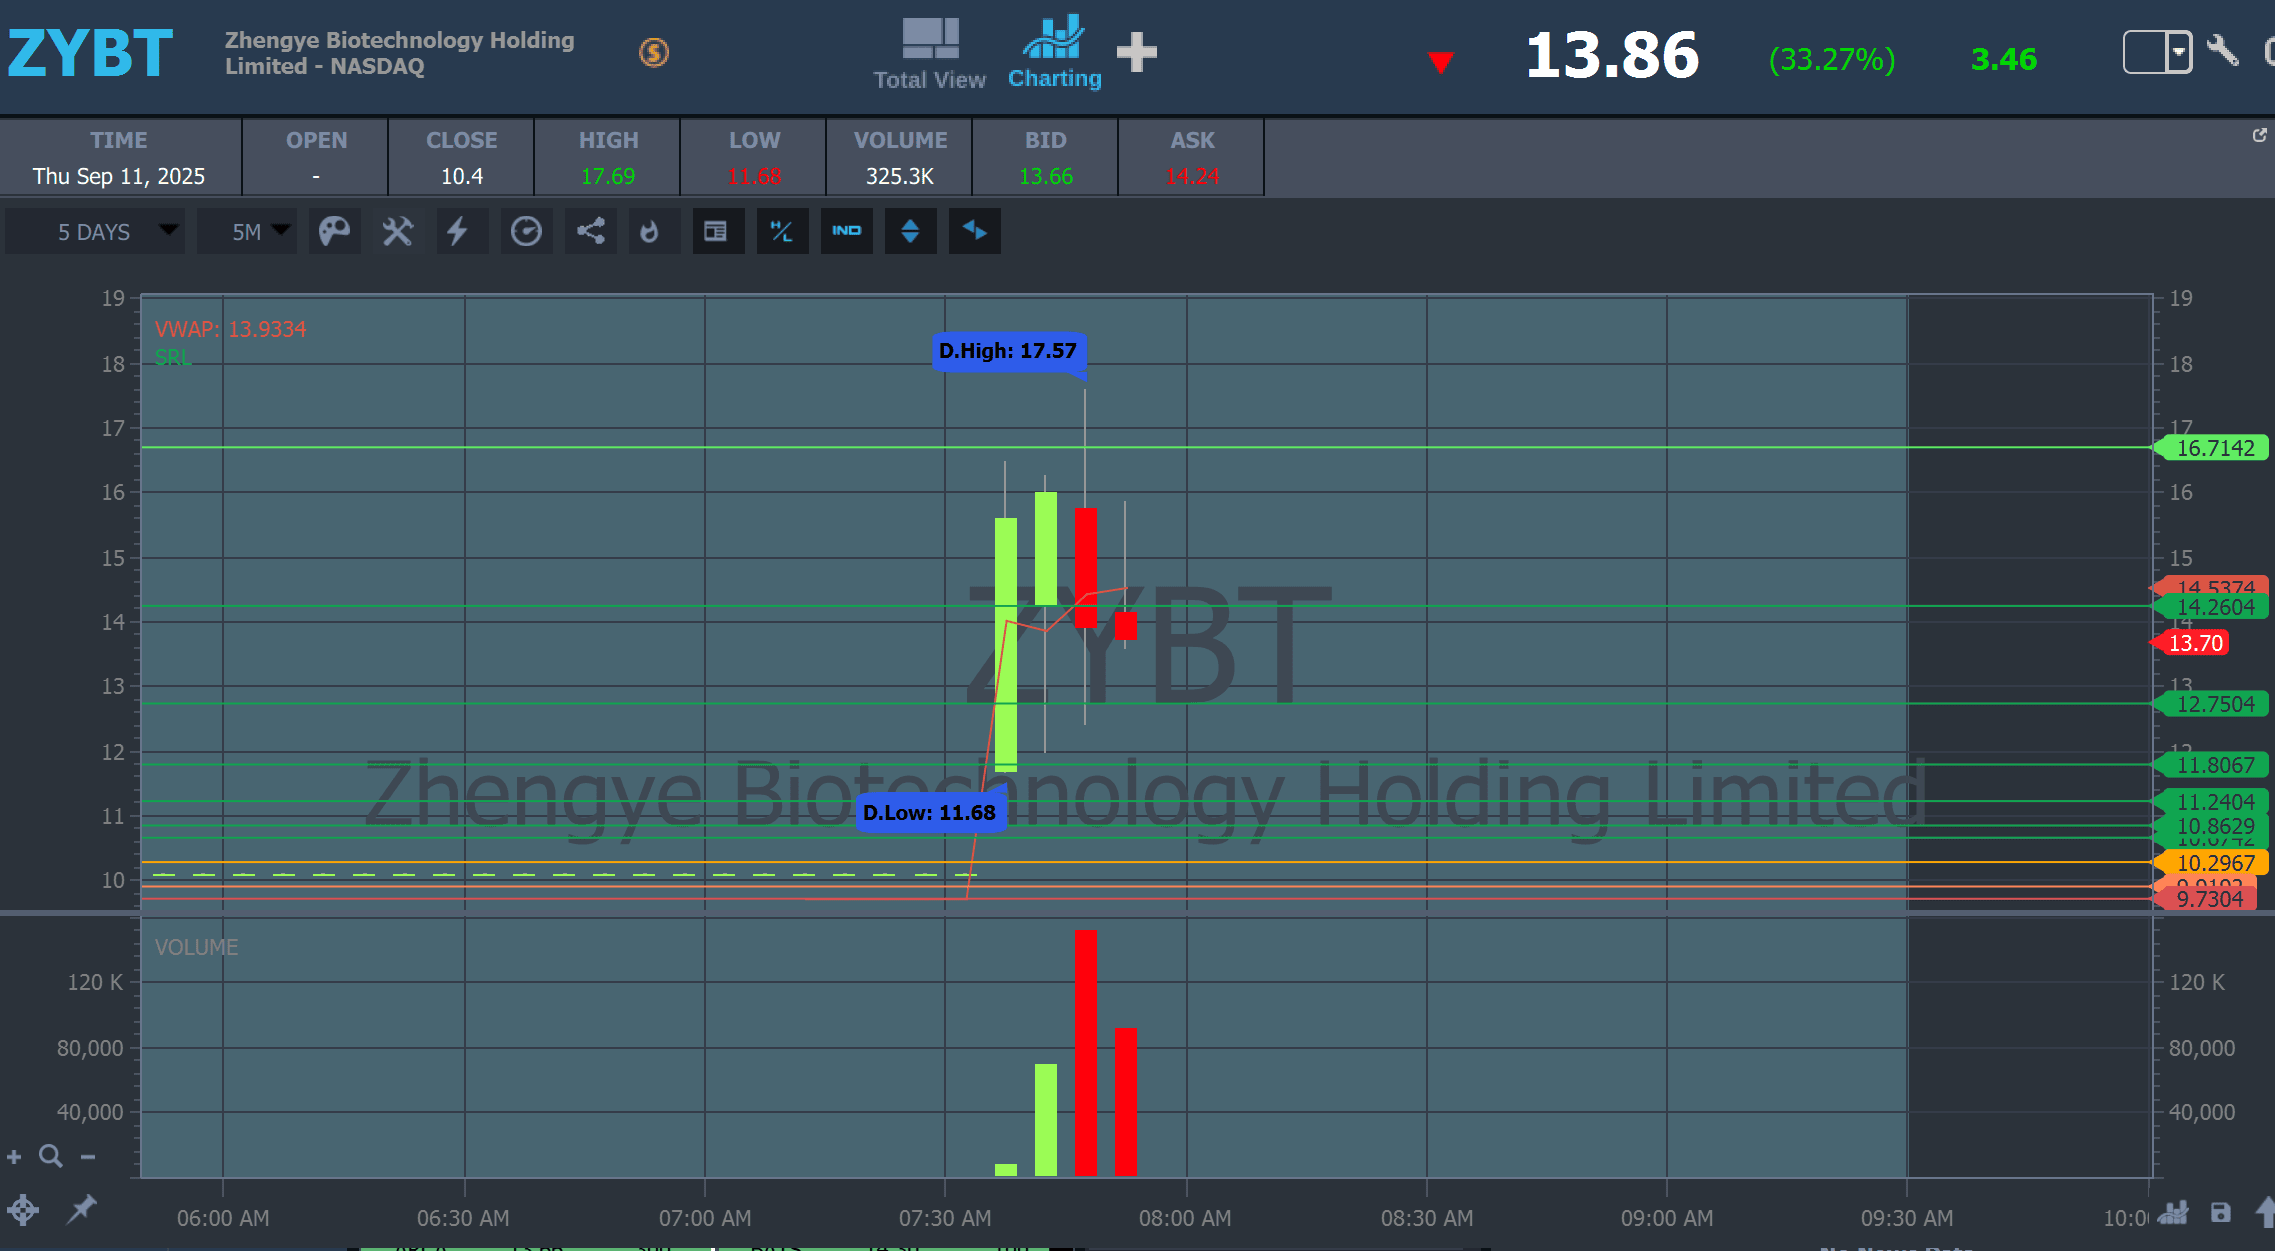Toggle the H/L high-low markers

tap(782, 232)
